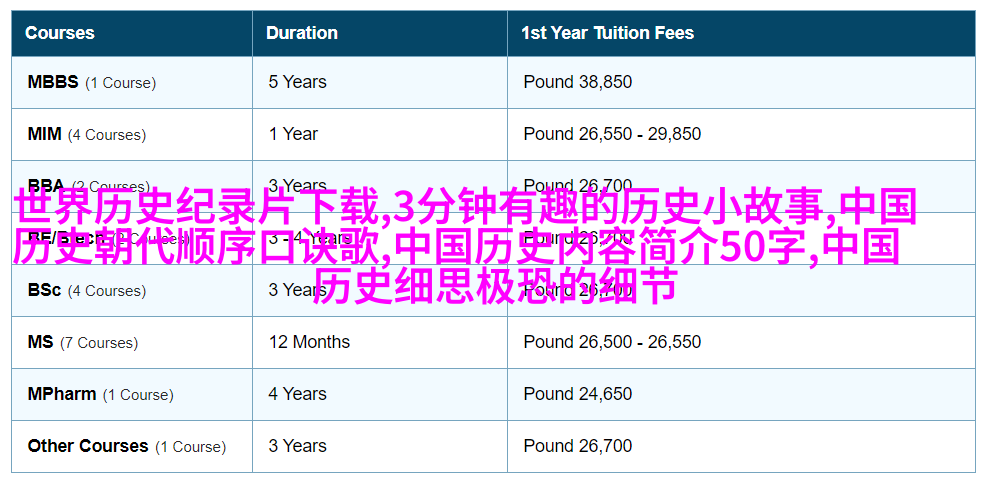Select the 1 Year duration cell

click(293, 134)
